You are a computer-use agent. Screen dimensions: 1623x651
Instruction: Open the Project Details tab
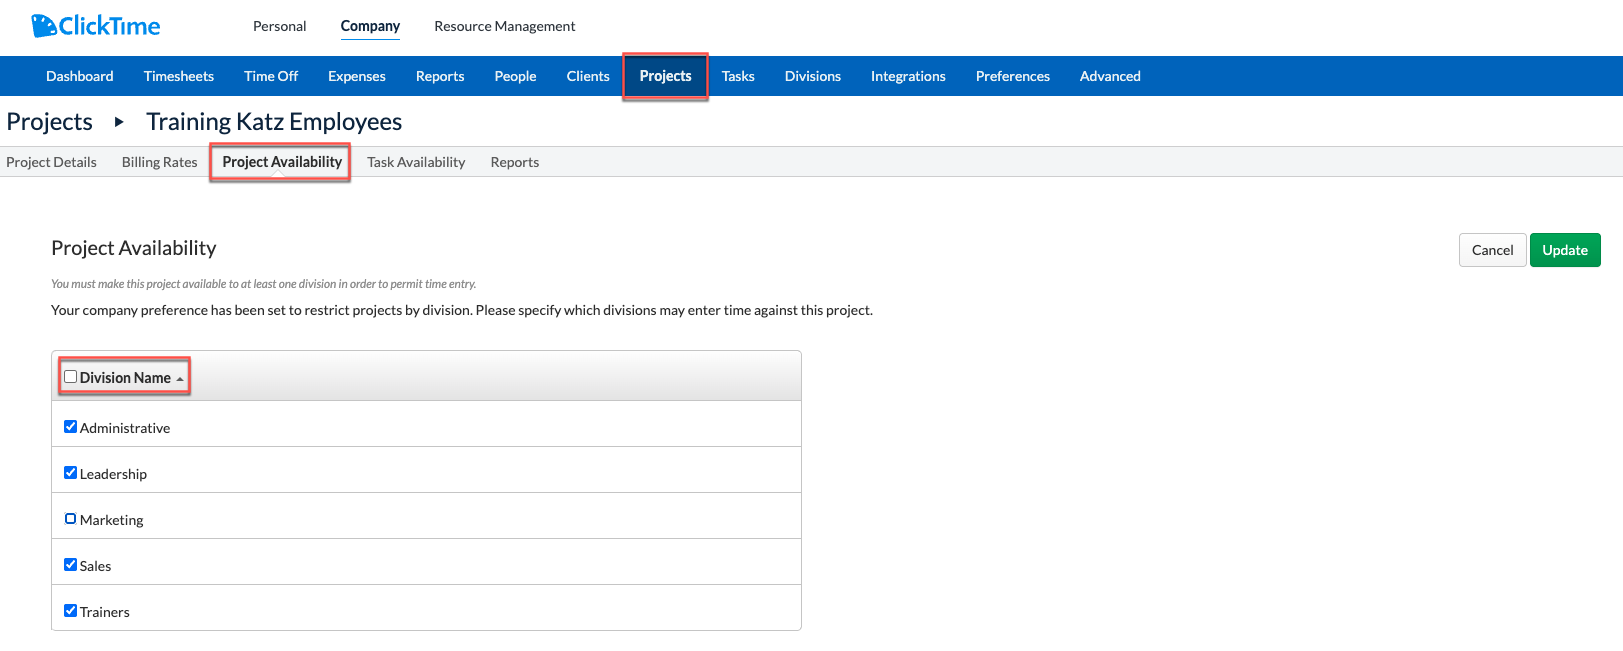[x=51, y=162]
